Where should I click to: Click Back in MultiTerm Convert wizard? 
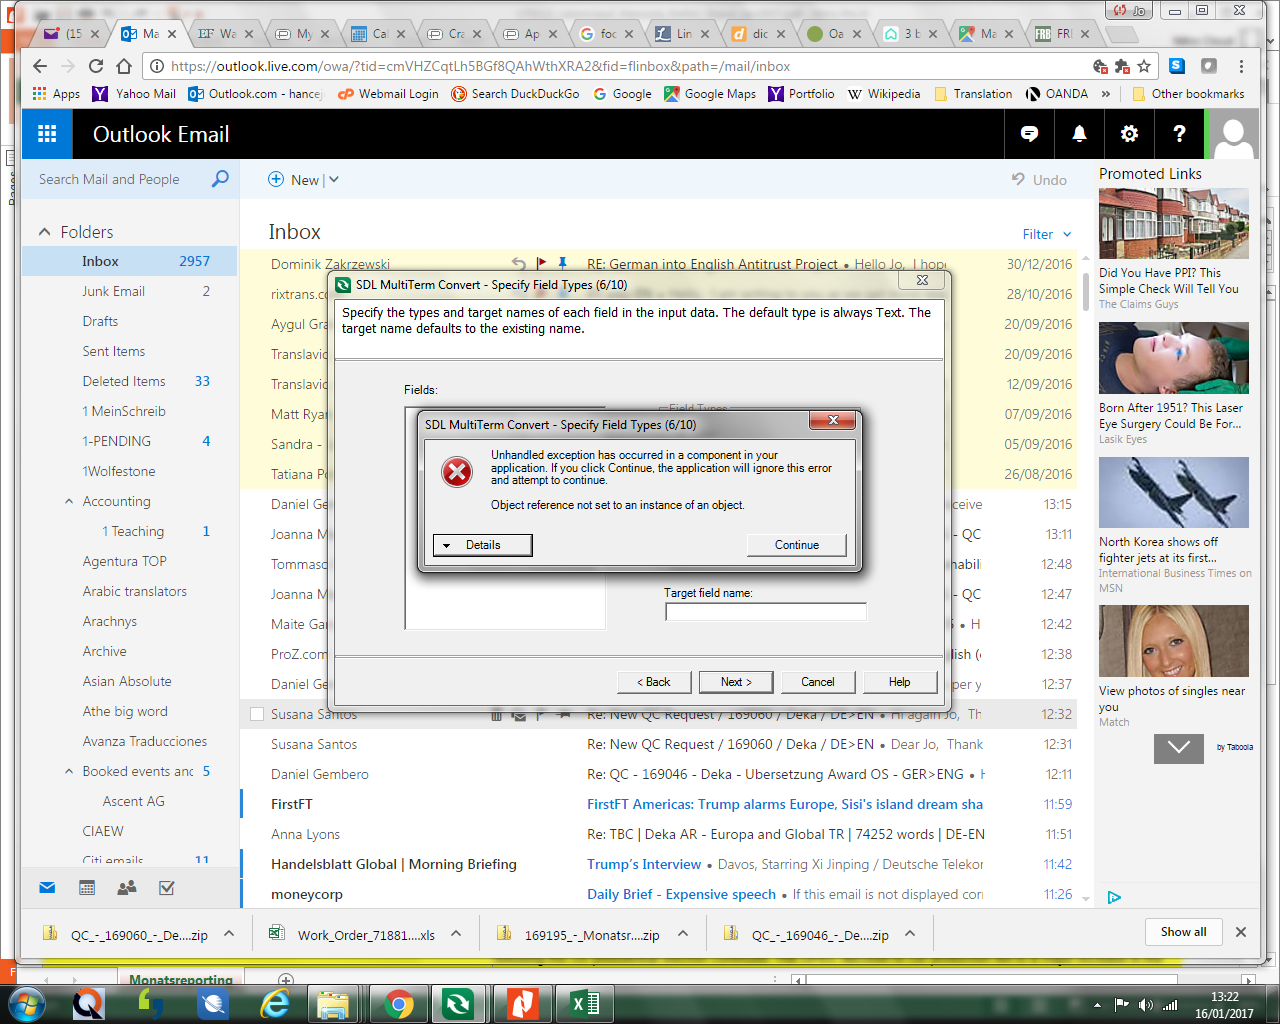654,682
